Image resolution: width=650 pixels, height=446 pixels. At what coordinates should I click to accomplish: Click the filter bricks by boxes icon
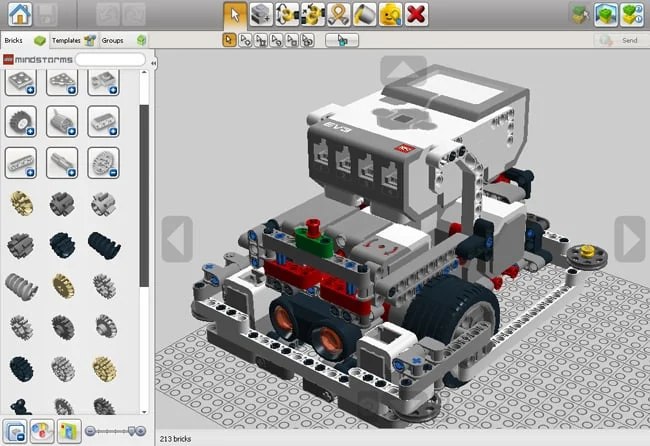coord(69,431)
